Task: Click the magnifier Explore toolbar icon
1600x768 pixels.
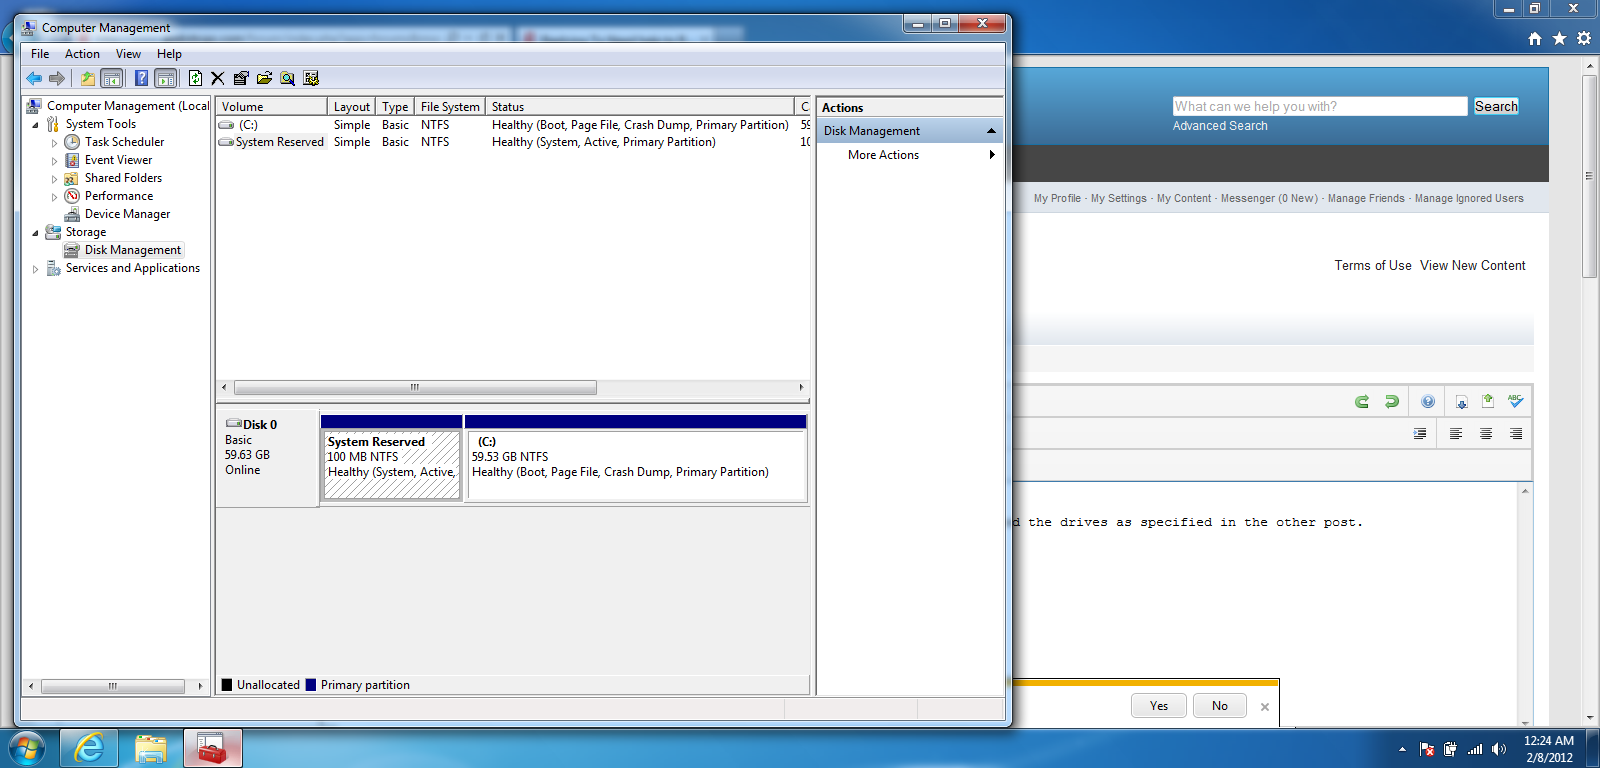Action: [288, 78]
